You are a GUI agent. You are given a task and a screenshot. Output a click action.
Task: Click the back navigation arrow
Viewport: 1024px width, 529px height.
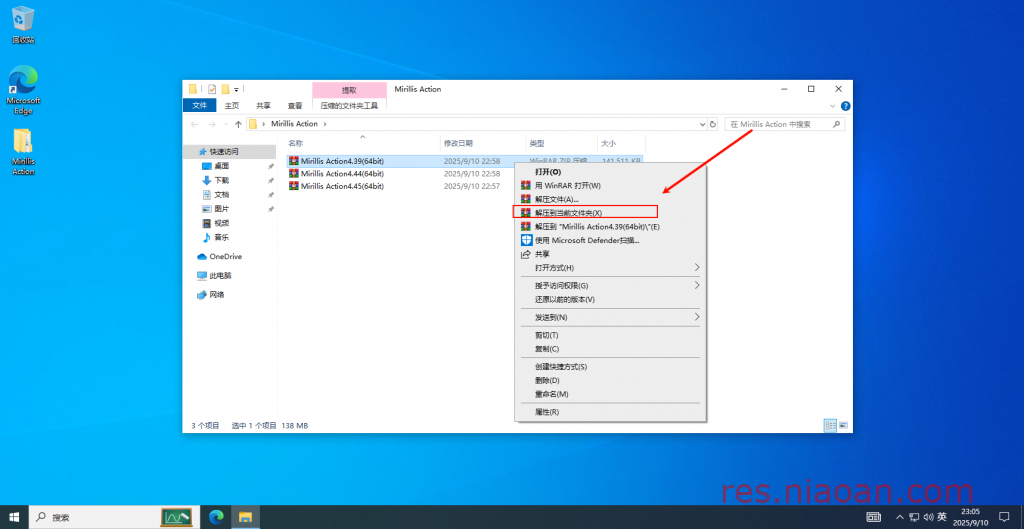pyautogui.click(x=195, y=124)
